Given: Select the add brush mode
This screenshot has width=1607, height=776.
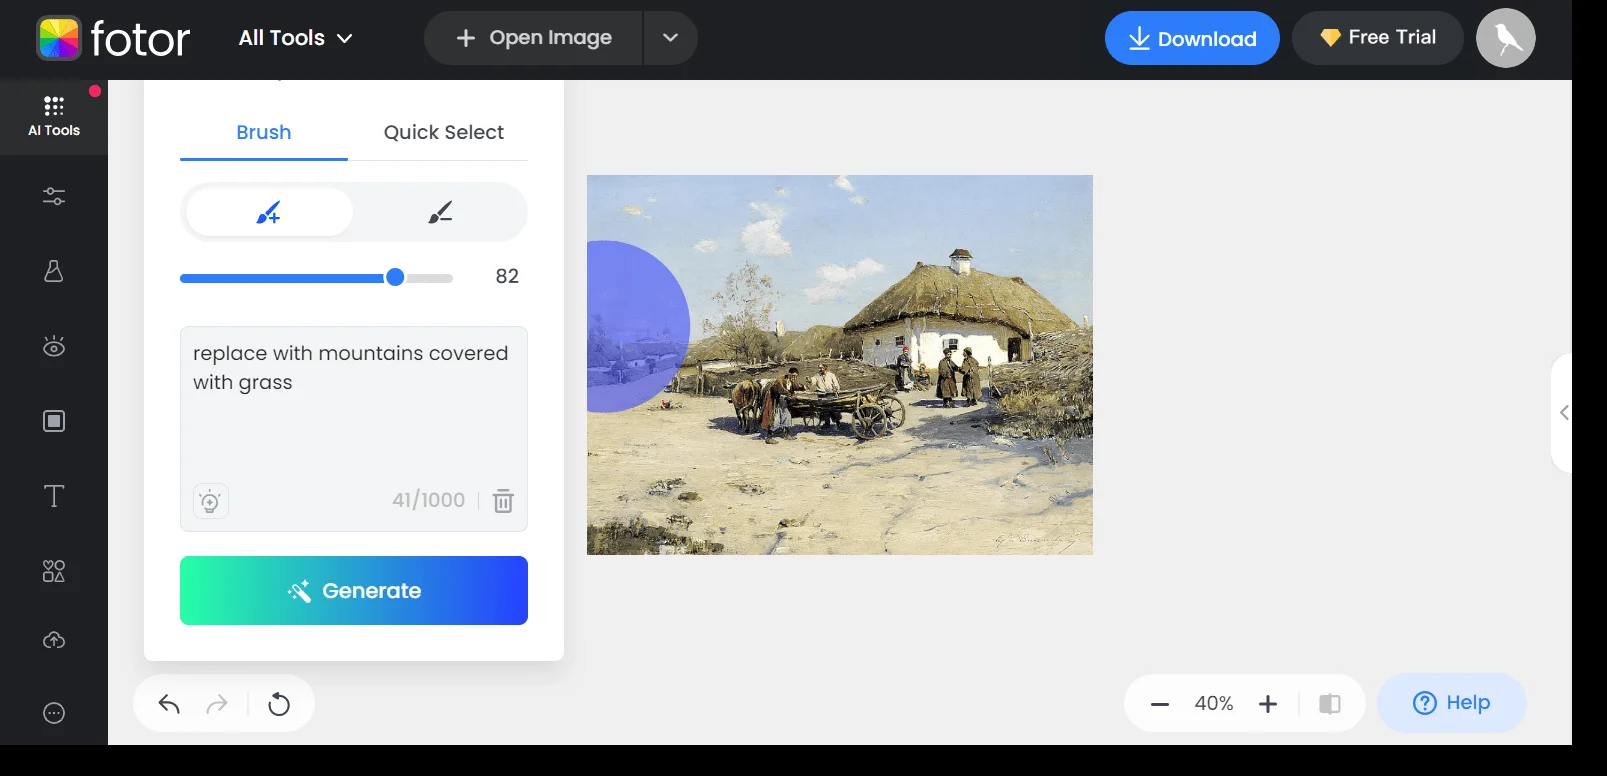Looking at the screenshot, I should click(x=269, y=212).
